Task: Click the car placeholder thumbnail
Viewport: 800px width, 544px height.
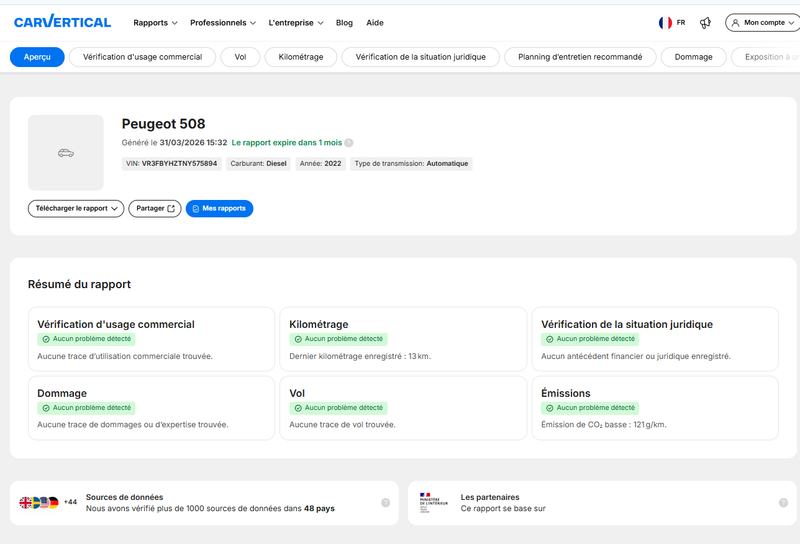Action: (66, 153)
